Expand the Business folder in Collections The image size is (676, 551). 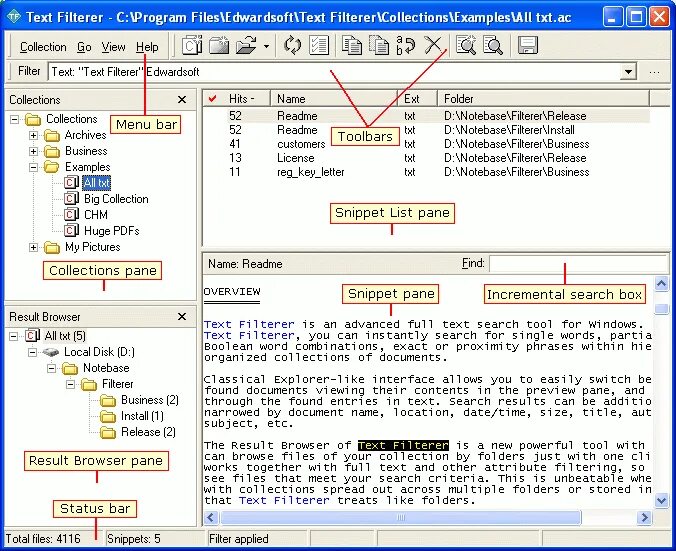pyautogui.click(x=33, y=151)
